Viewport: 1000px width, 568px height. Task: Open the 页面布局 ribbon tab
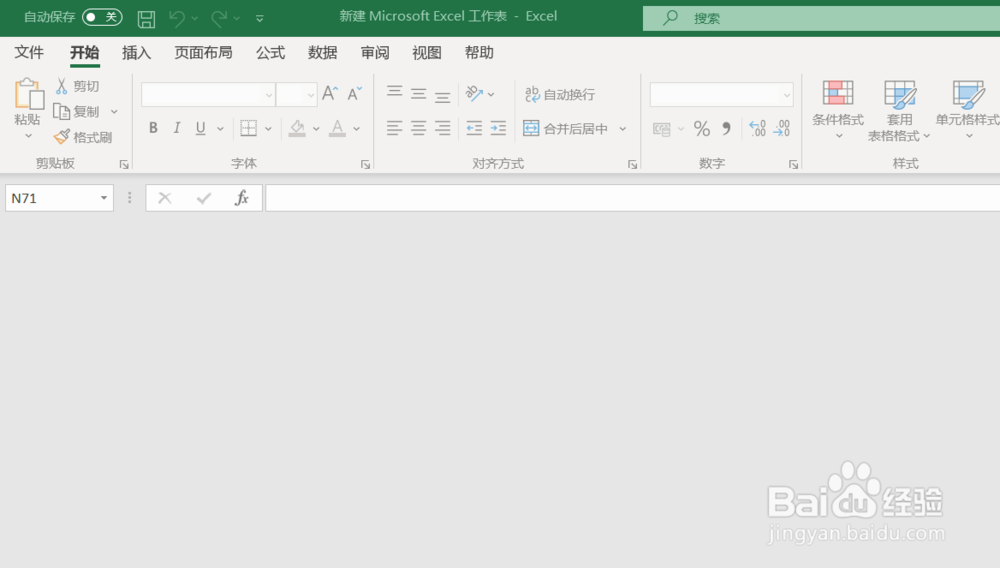point(203,52)
